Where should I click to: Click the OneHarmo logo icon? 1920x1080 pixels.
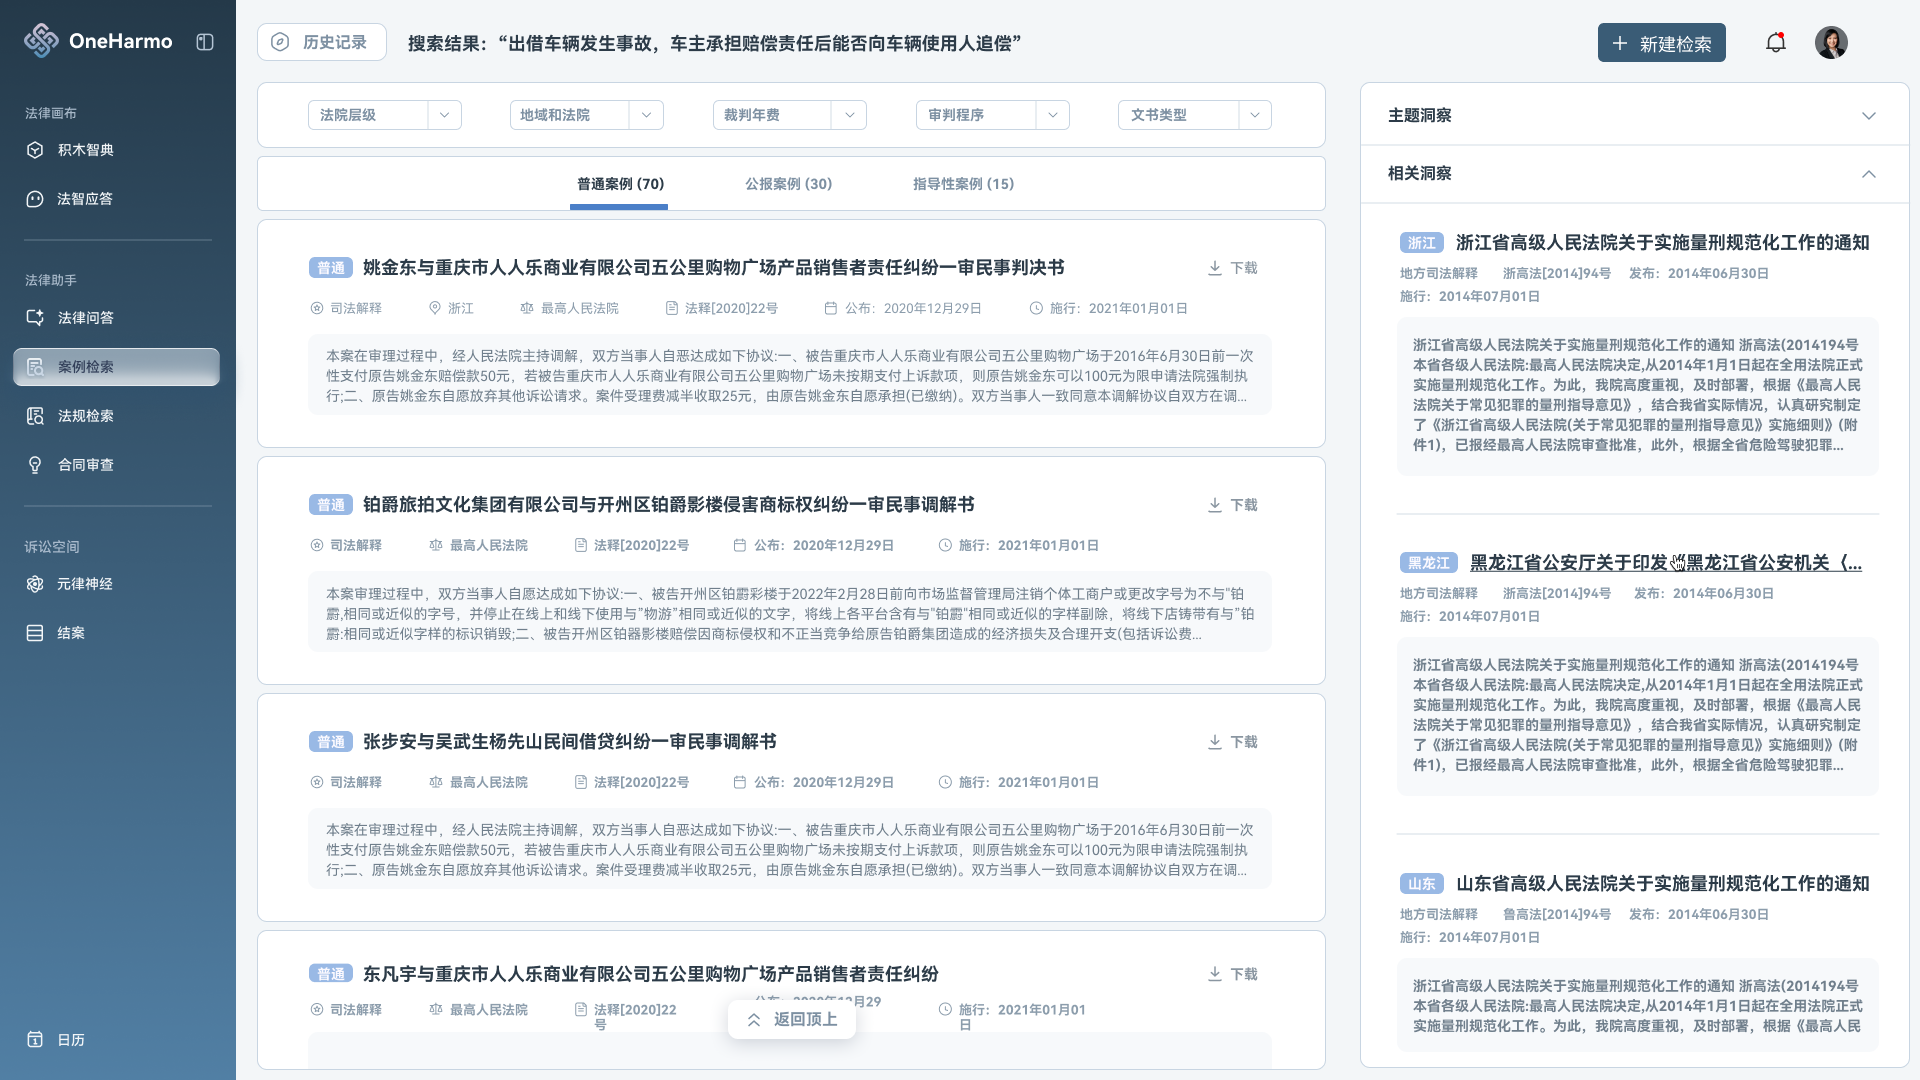[x=41, y=41]
